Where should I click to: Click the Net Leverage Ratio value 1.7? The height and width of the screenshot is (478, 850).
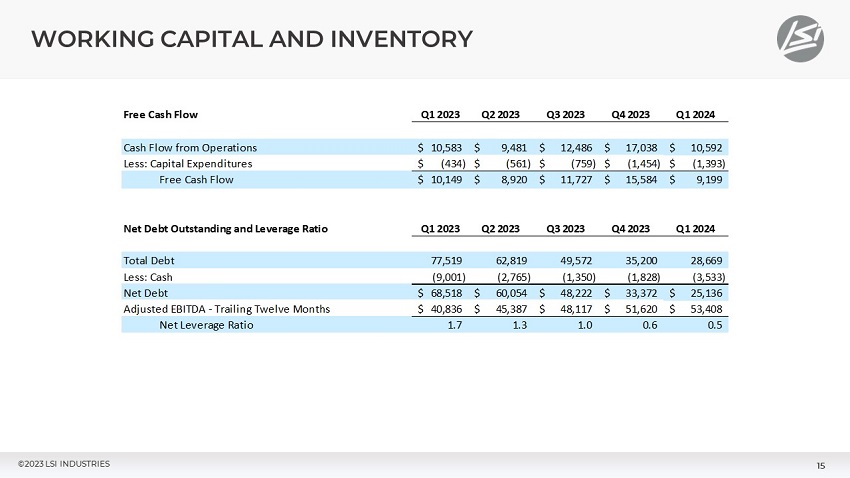(x=453, y=325)
